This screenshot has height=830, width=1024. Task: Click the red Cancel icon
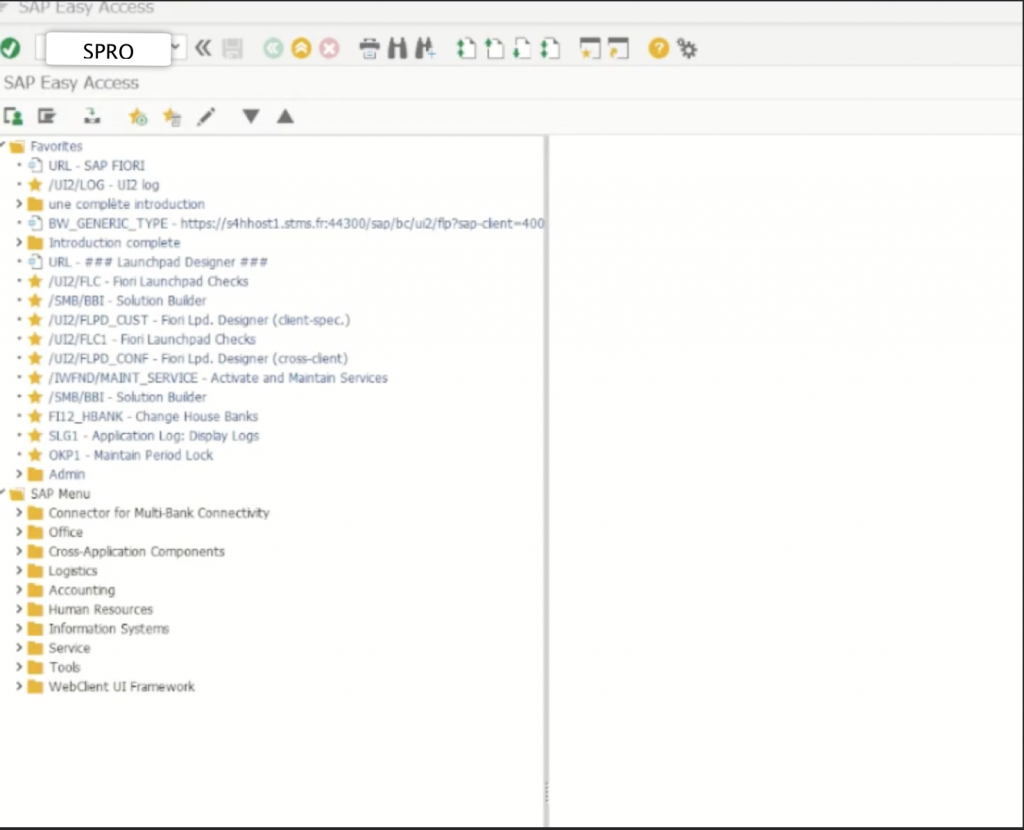[328, 48]
